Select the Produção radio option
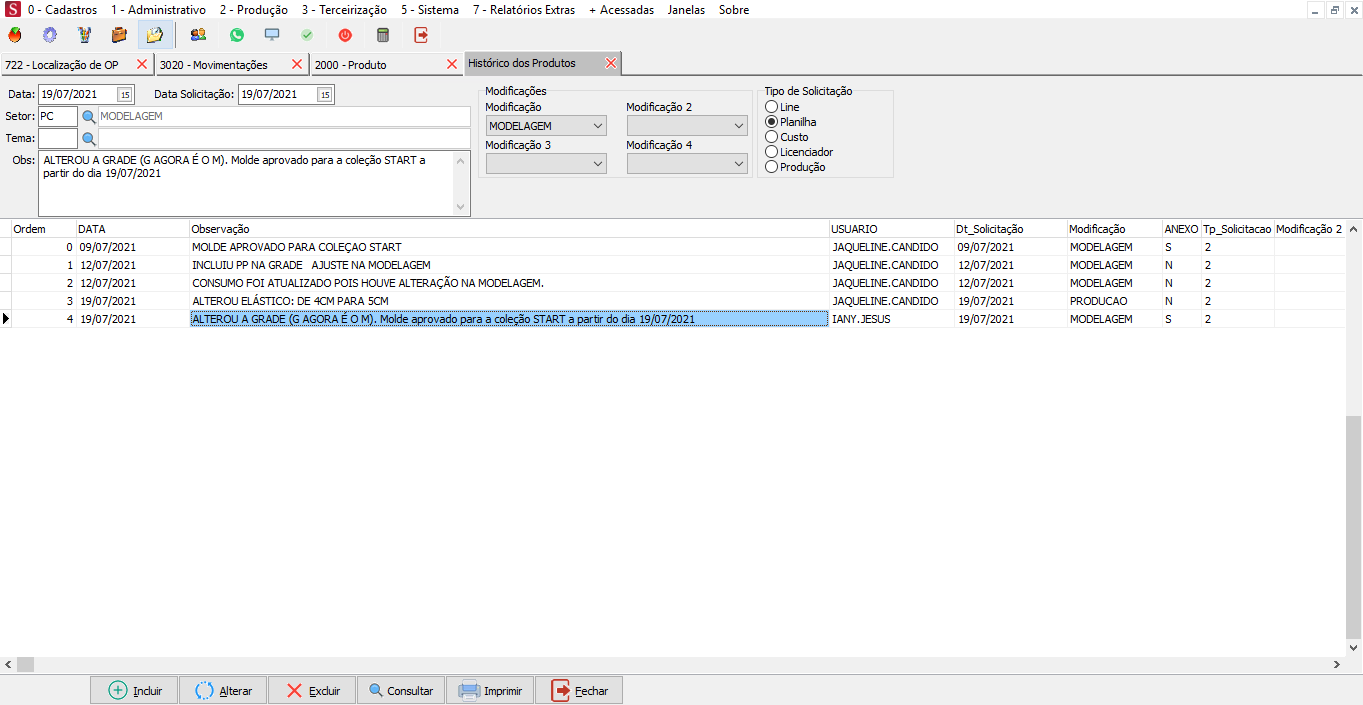The width and height of the screenshot is (1363, 705). click(771, 167)
